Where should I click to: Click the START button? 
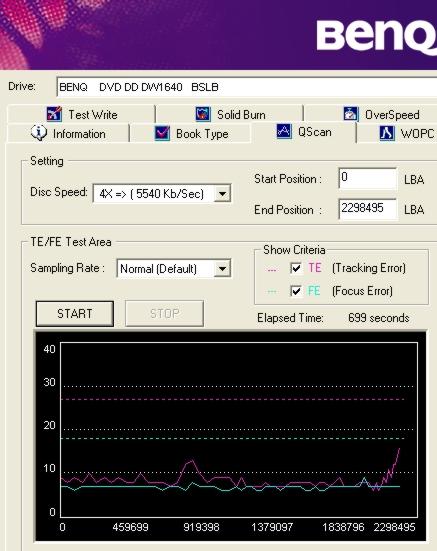click(x=74, y=313)
